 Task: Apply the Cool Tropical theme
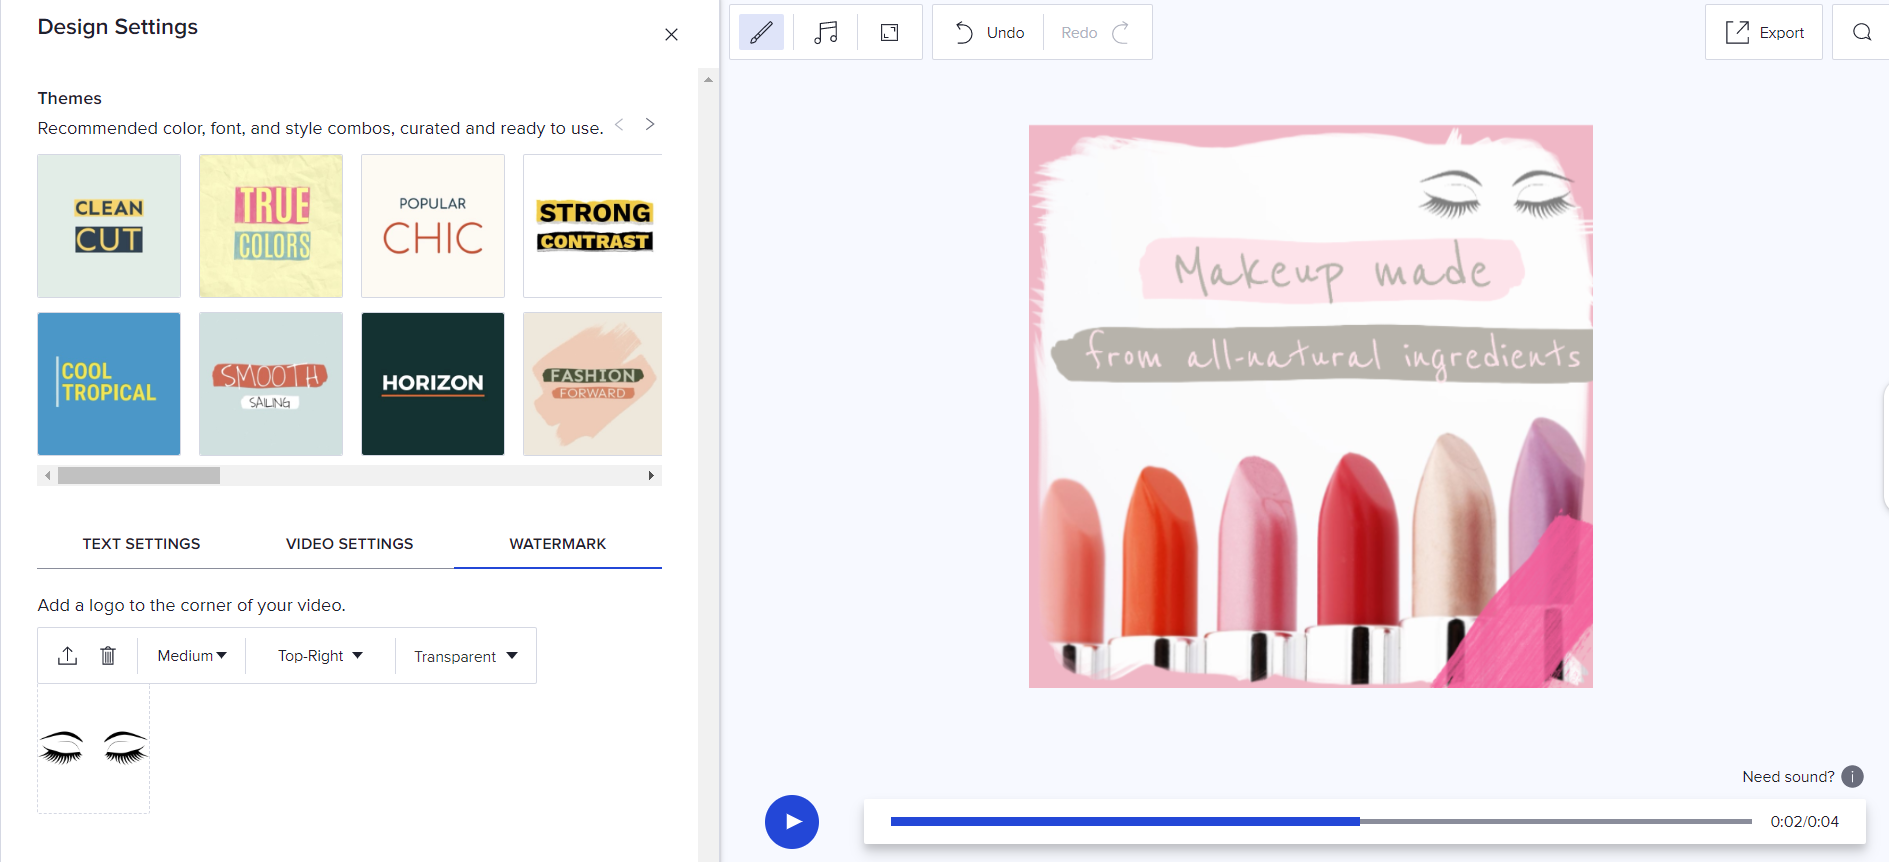click(x=109, y=384)
